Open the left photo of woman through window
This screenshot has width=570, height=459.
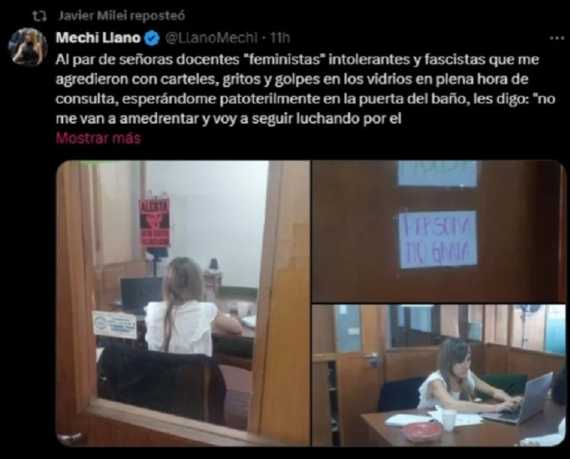pyautogui.click(x=183, y=303)
